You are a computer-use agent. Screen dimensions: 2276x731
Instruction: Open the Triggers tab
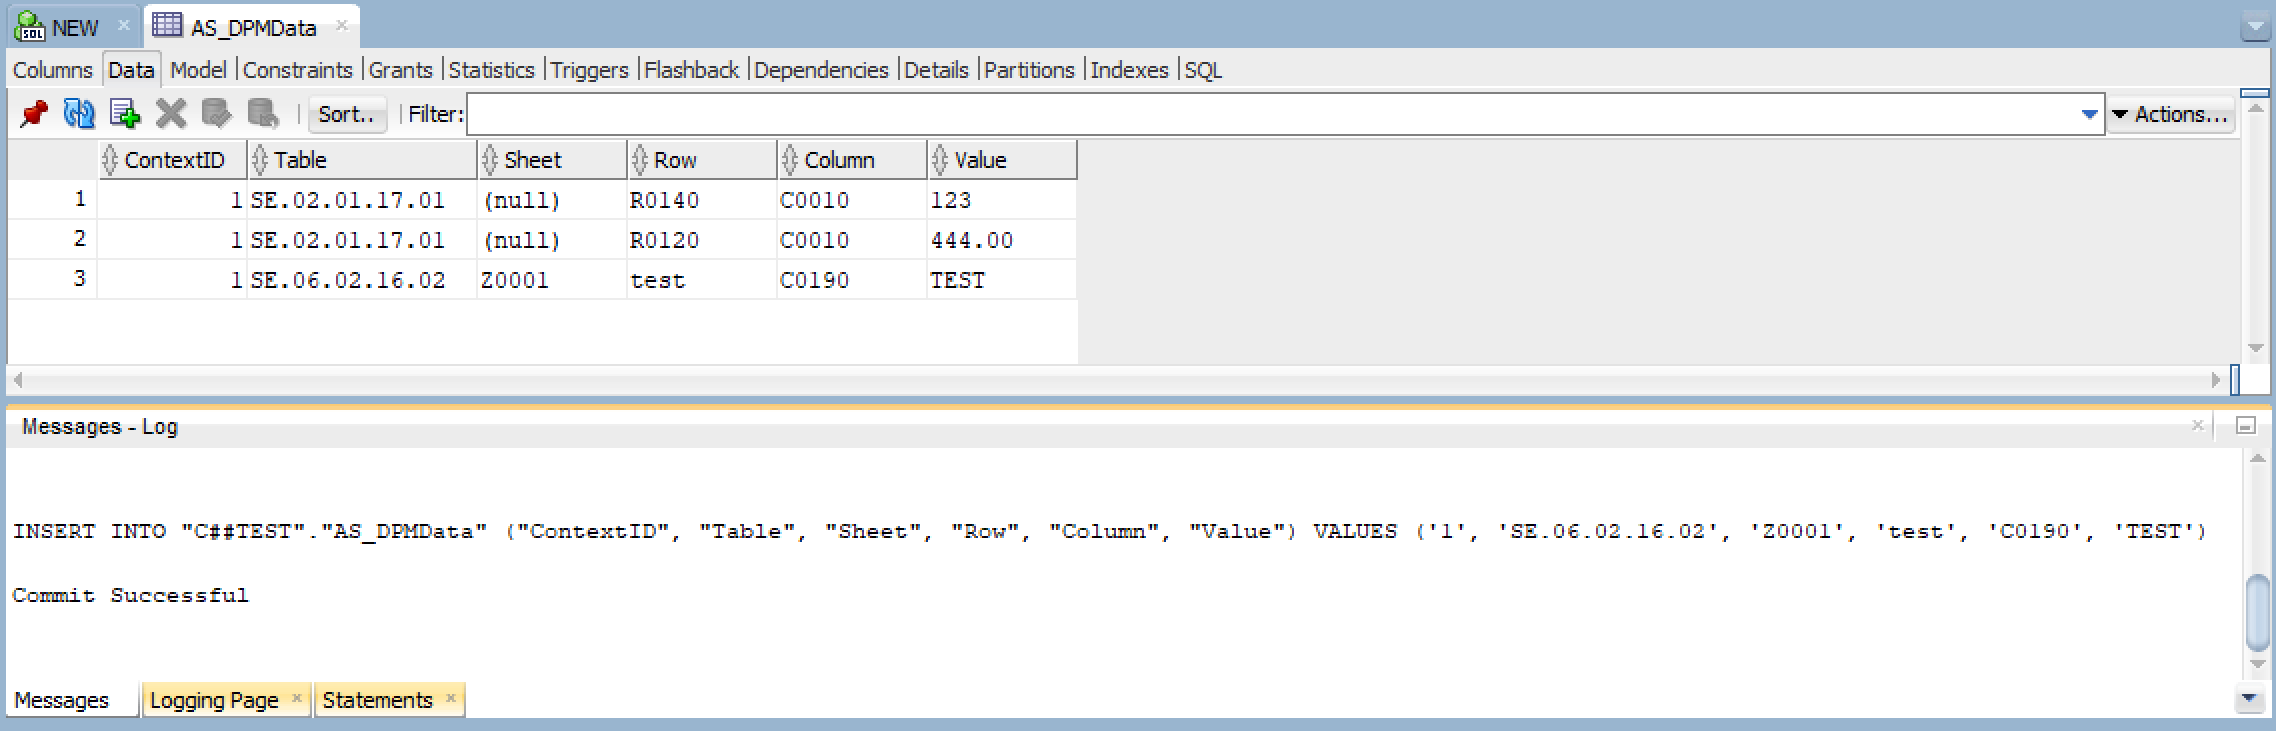point(589,70)
